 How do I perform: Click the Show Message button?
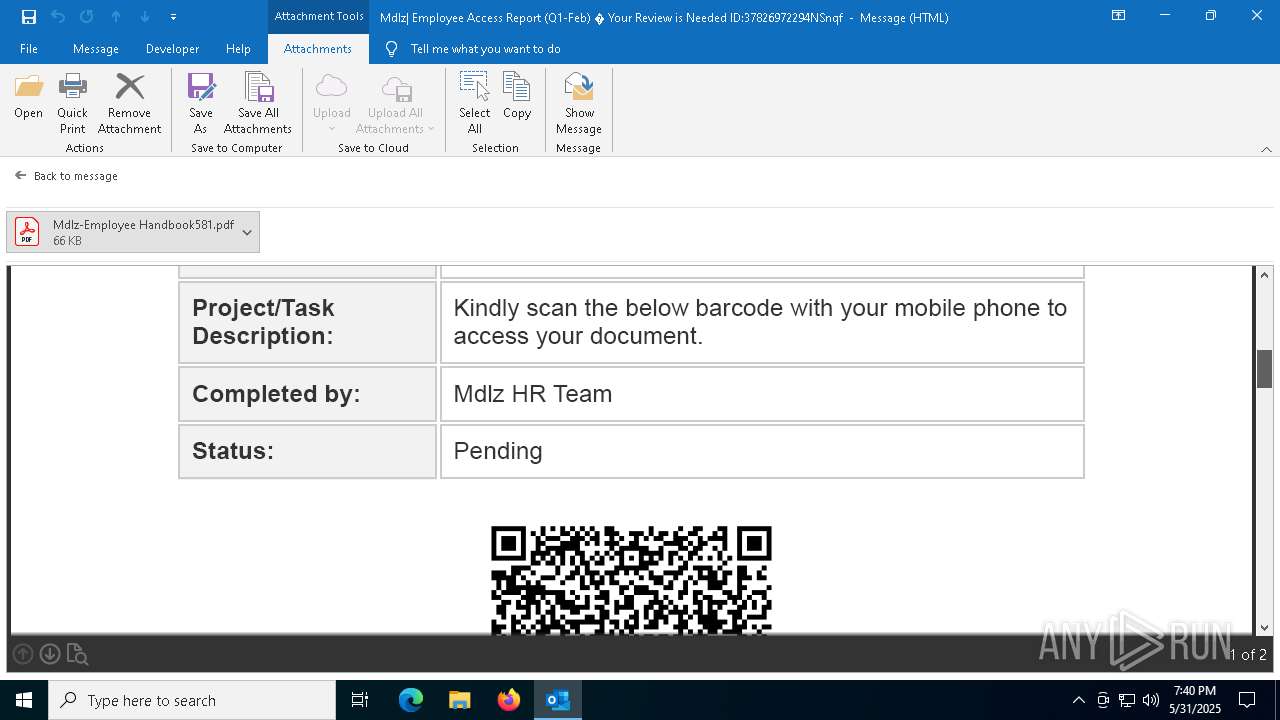pyautogui.click(x=579, y=104)
